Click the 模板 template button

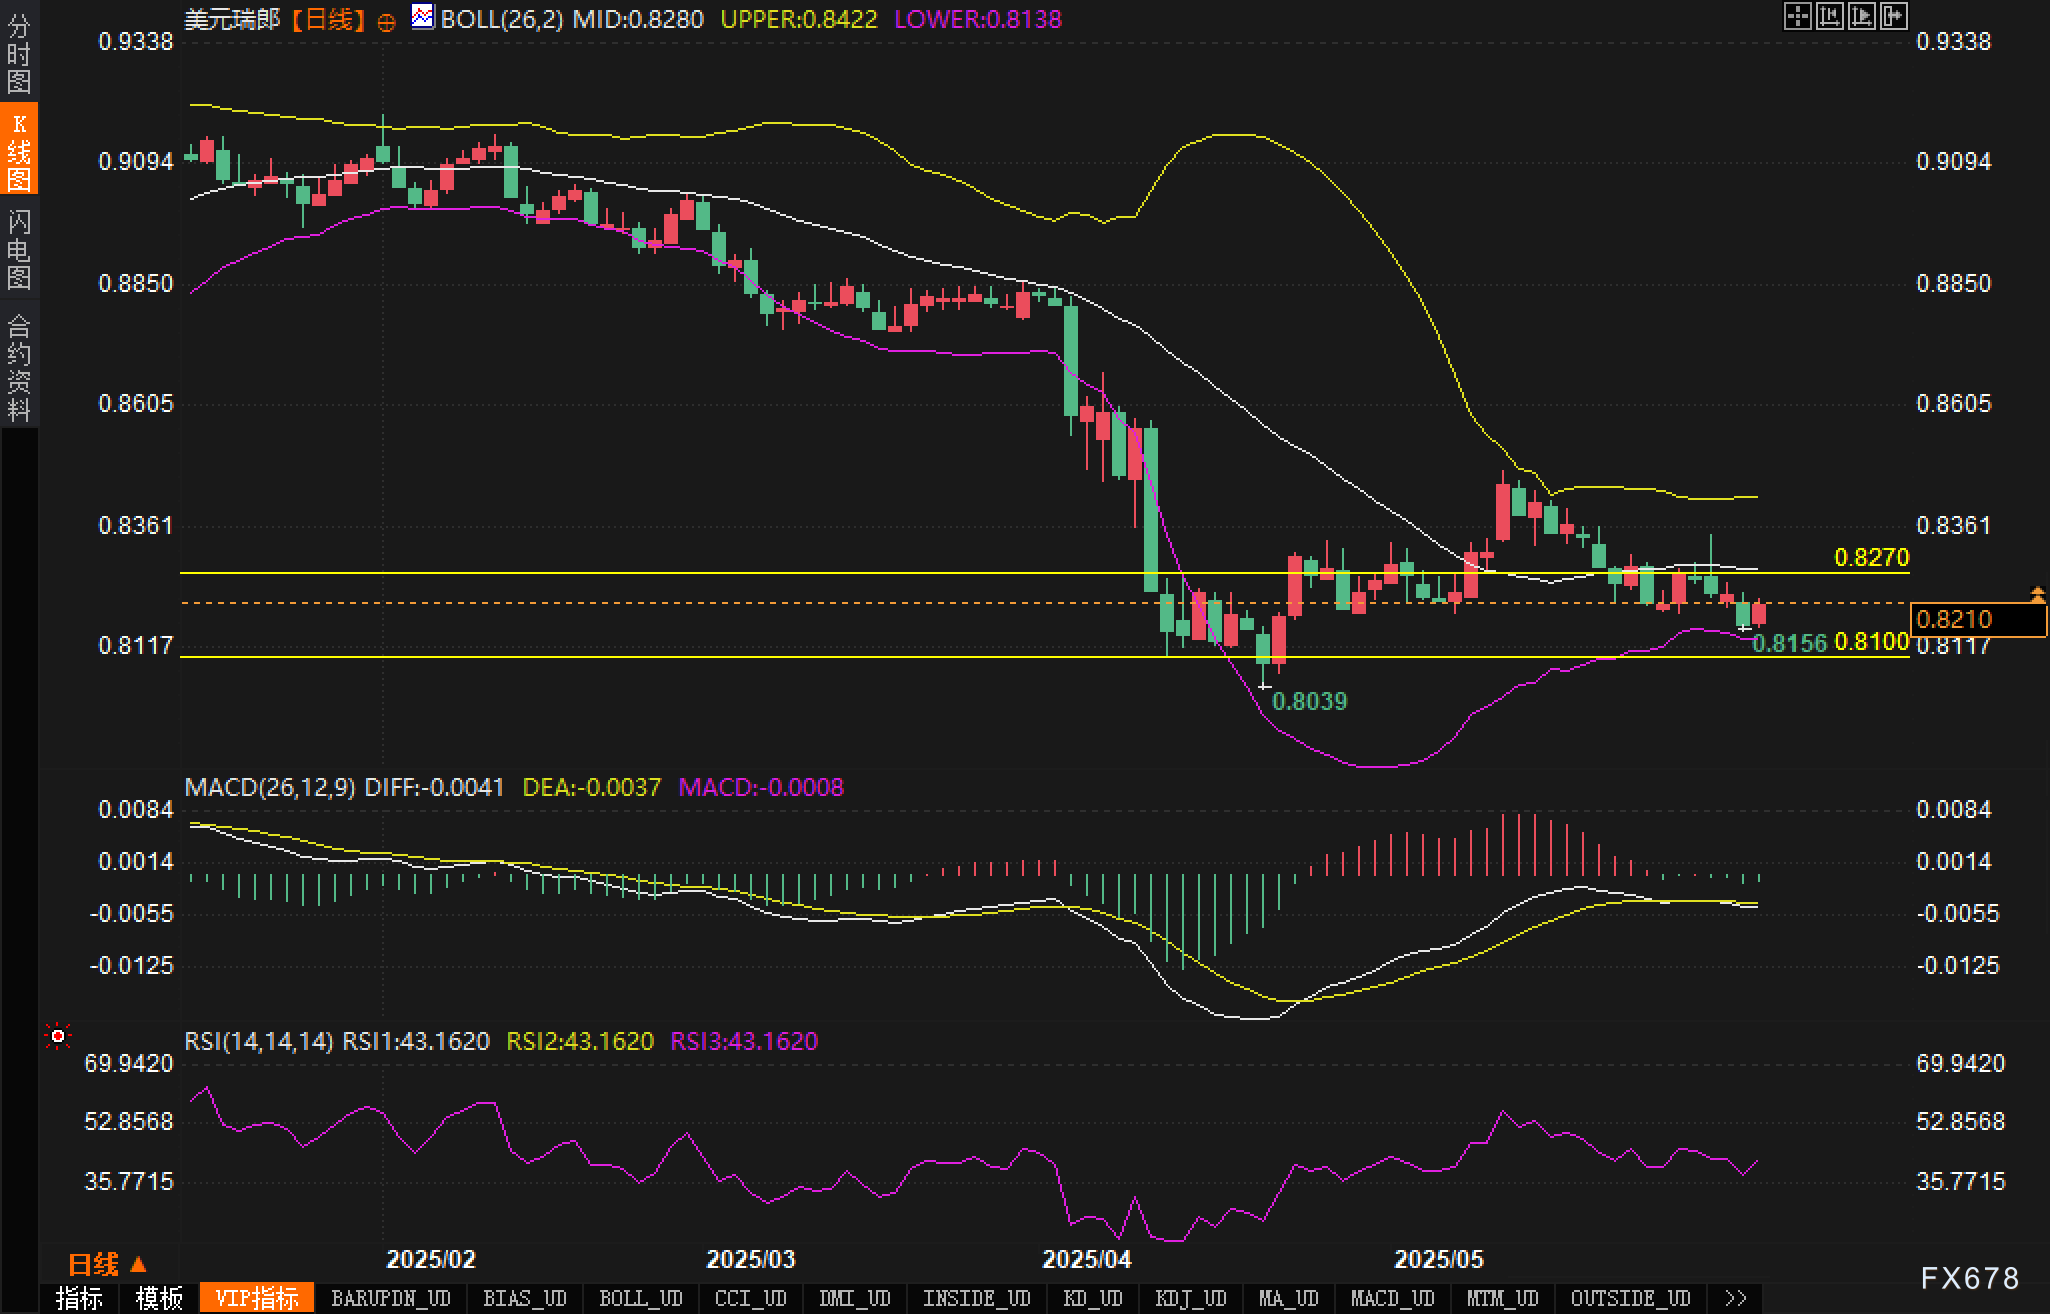159,1298
